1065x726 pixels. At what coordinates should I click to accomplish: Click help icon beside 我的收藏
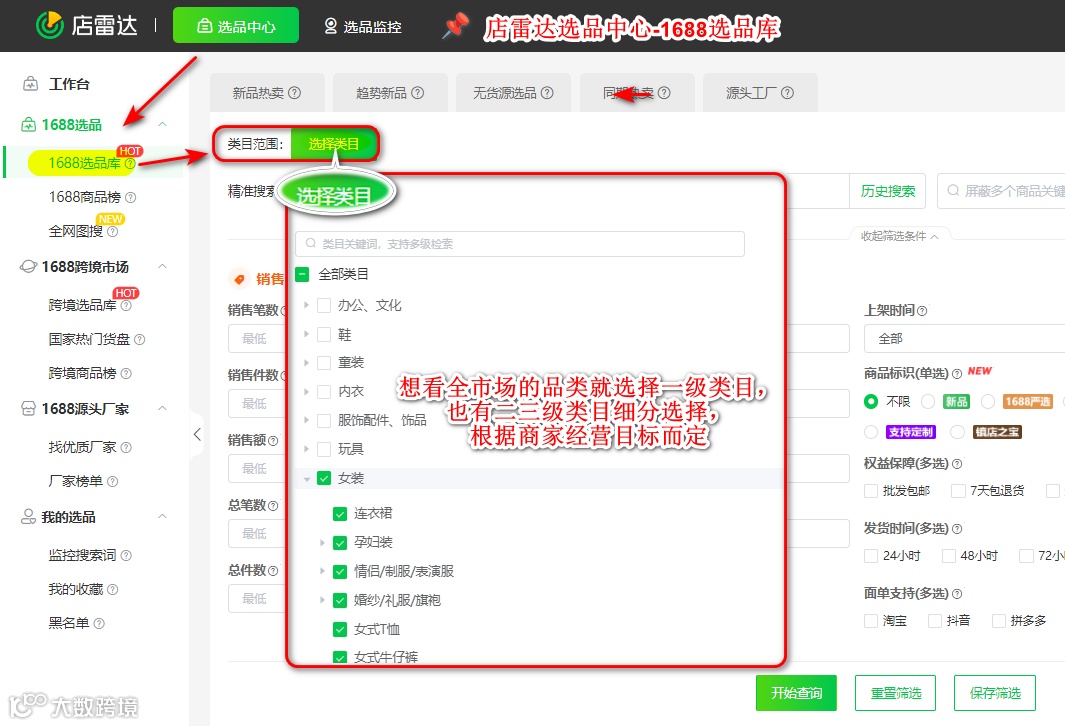pos(113,589)
